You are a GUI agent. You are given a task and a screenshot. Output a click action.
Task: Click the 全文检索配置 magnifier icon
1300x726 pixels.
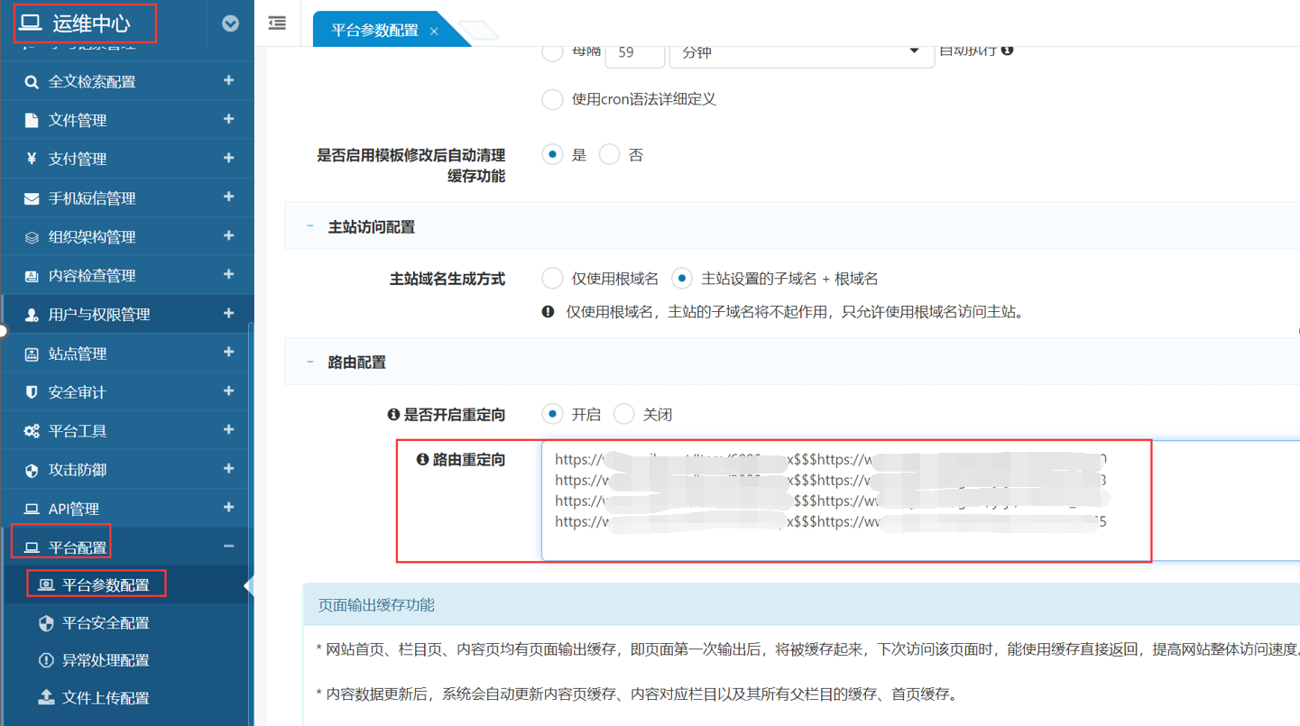pyautogui.click(x=31, y=82)
